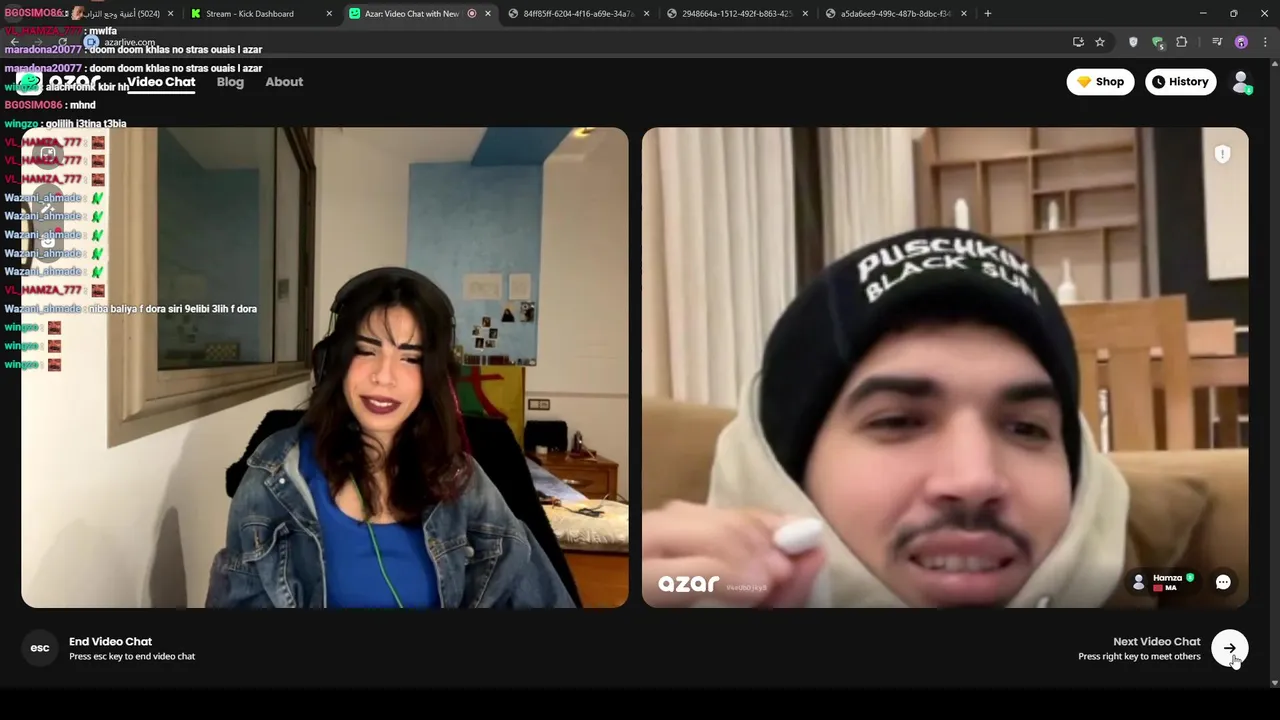Close the 84ff85ff tab
This screenshot has height=720, width=1280.
646,14
